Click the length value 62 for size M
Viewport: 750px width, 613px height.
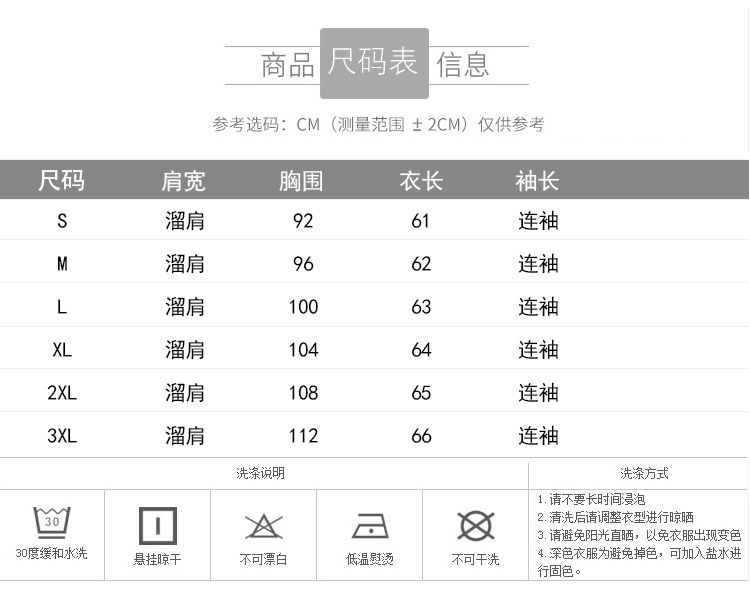tap(421, 264)
